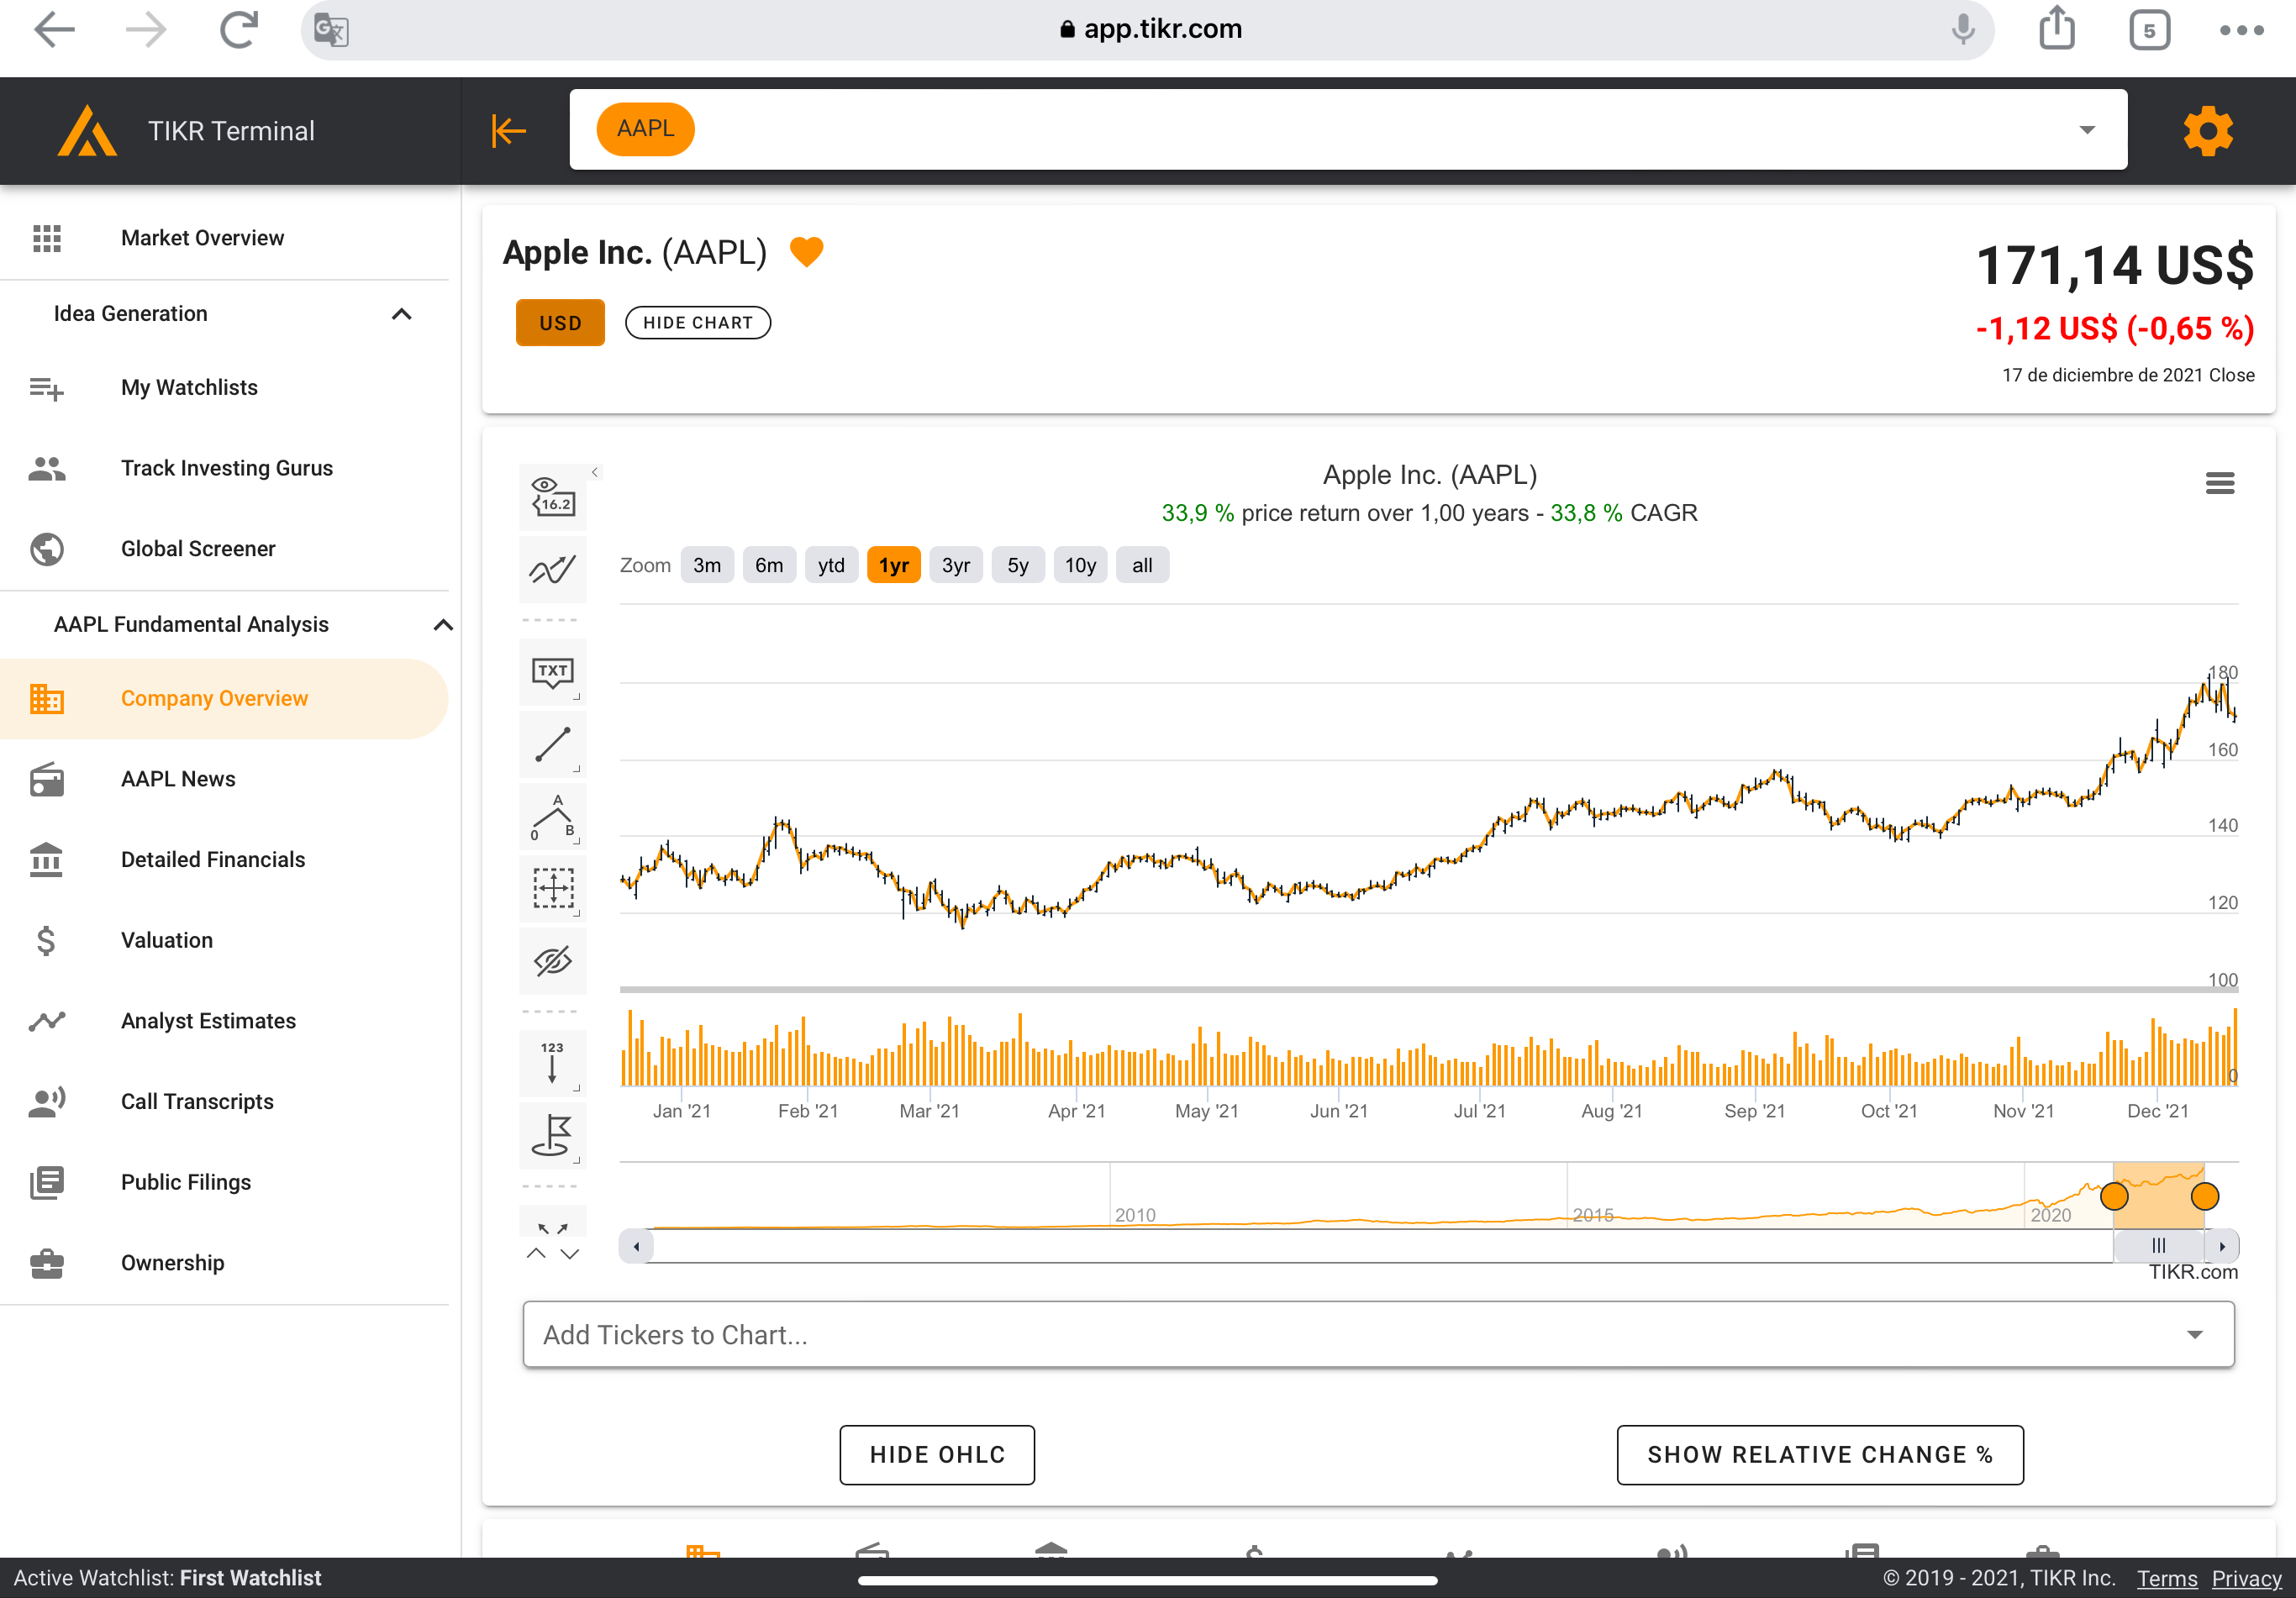This screenshot has height=1598, width=2296.
Task: Click right navigator range handle
Action: [2205, 1196]
